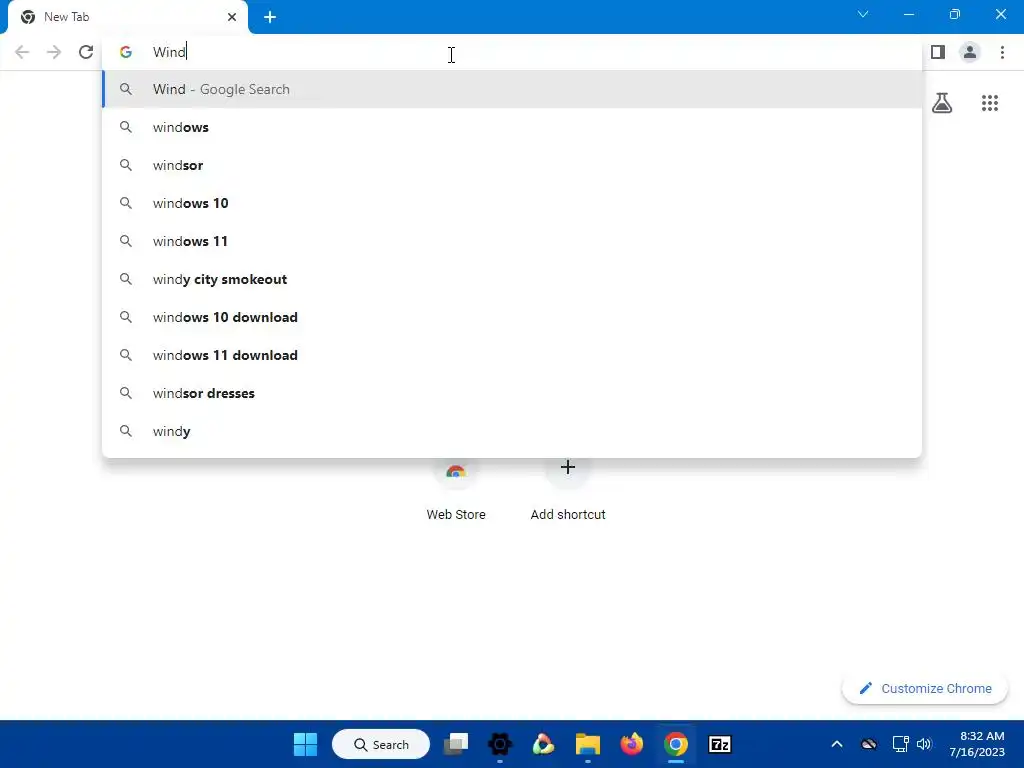The height and width of the screenshot is (768, 1024).
Task: Open the network tray icon
Action: tap(900, 744)
